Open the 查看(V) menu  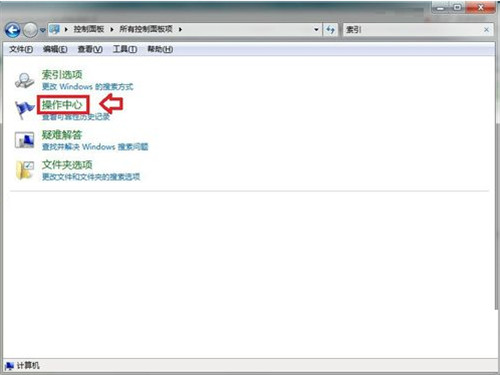[x=90, y=49]
